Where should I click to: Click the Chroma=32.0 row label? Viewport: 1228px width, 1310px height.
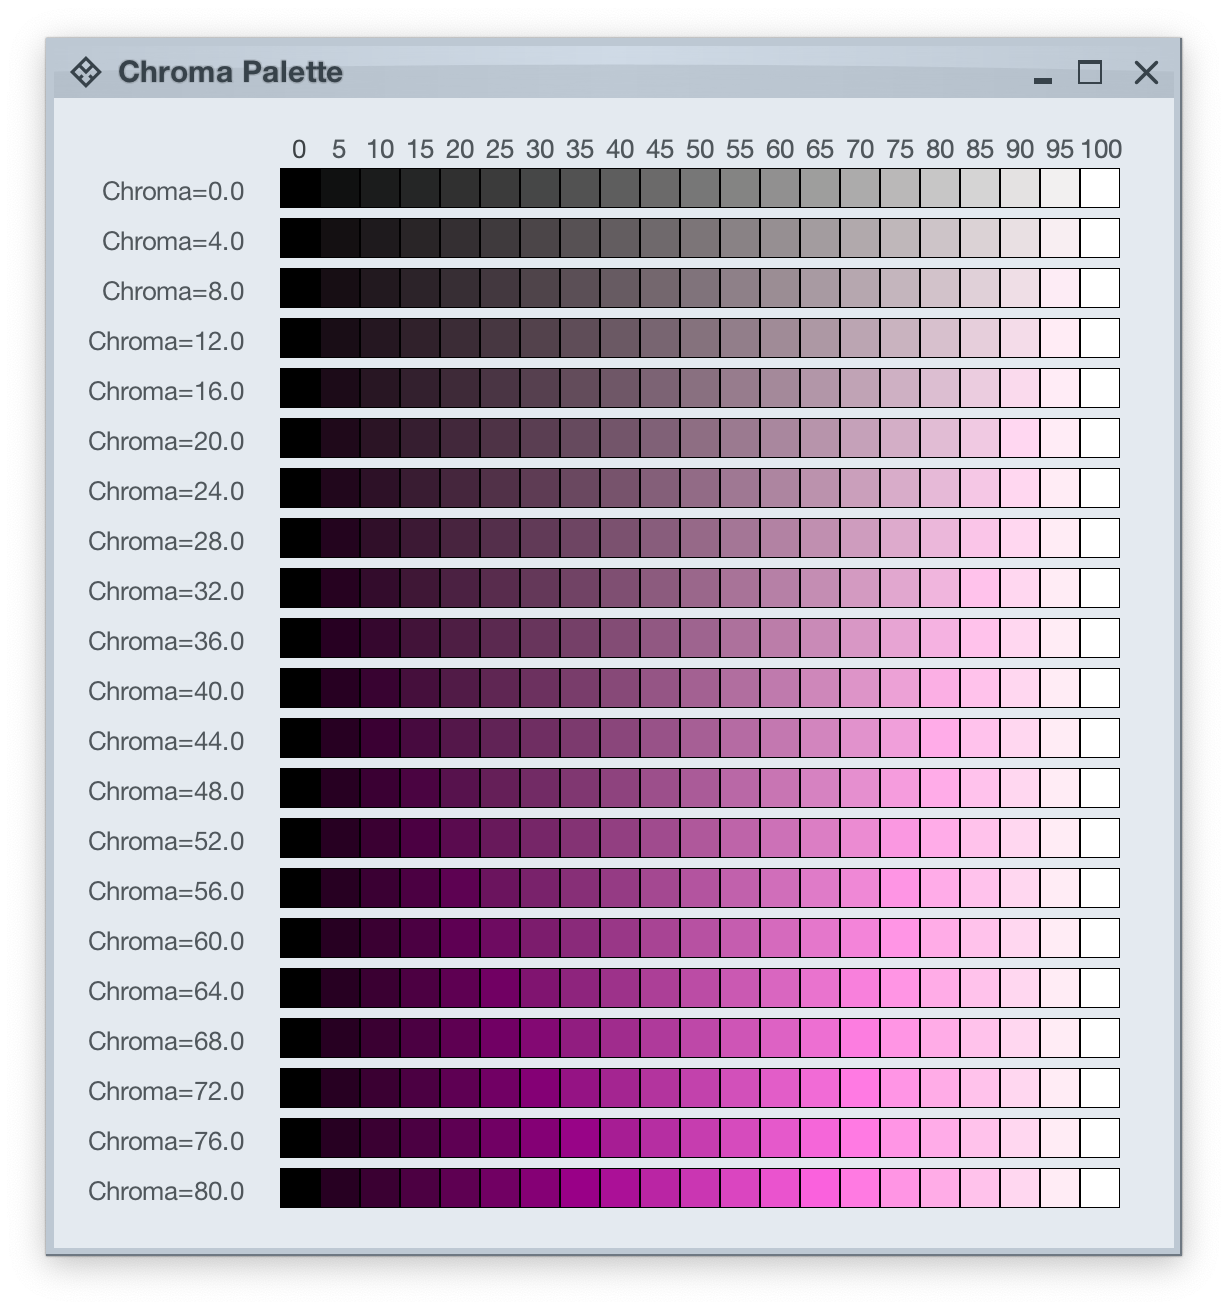coord(166,591)
